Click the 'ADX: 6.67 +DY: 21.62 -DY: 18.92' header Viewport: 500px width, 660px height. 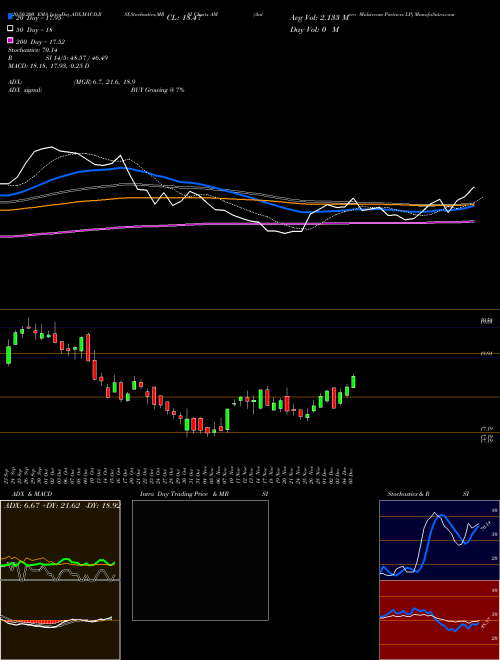(x=62, y=506)
